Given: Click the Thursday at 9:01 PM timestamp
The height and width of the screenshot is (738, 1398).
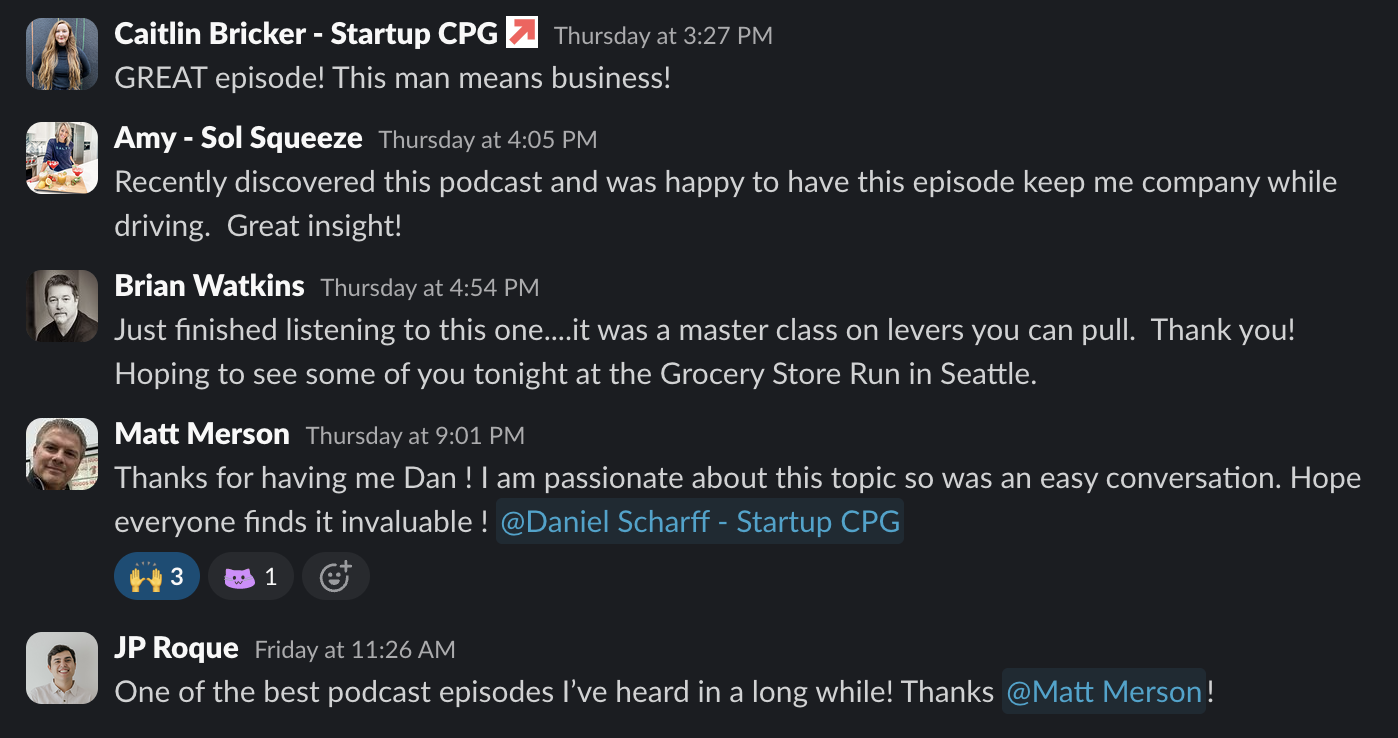Looking at the screenshot, I should 415,436.
